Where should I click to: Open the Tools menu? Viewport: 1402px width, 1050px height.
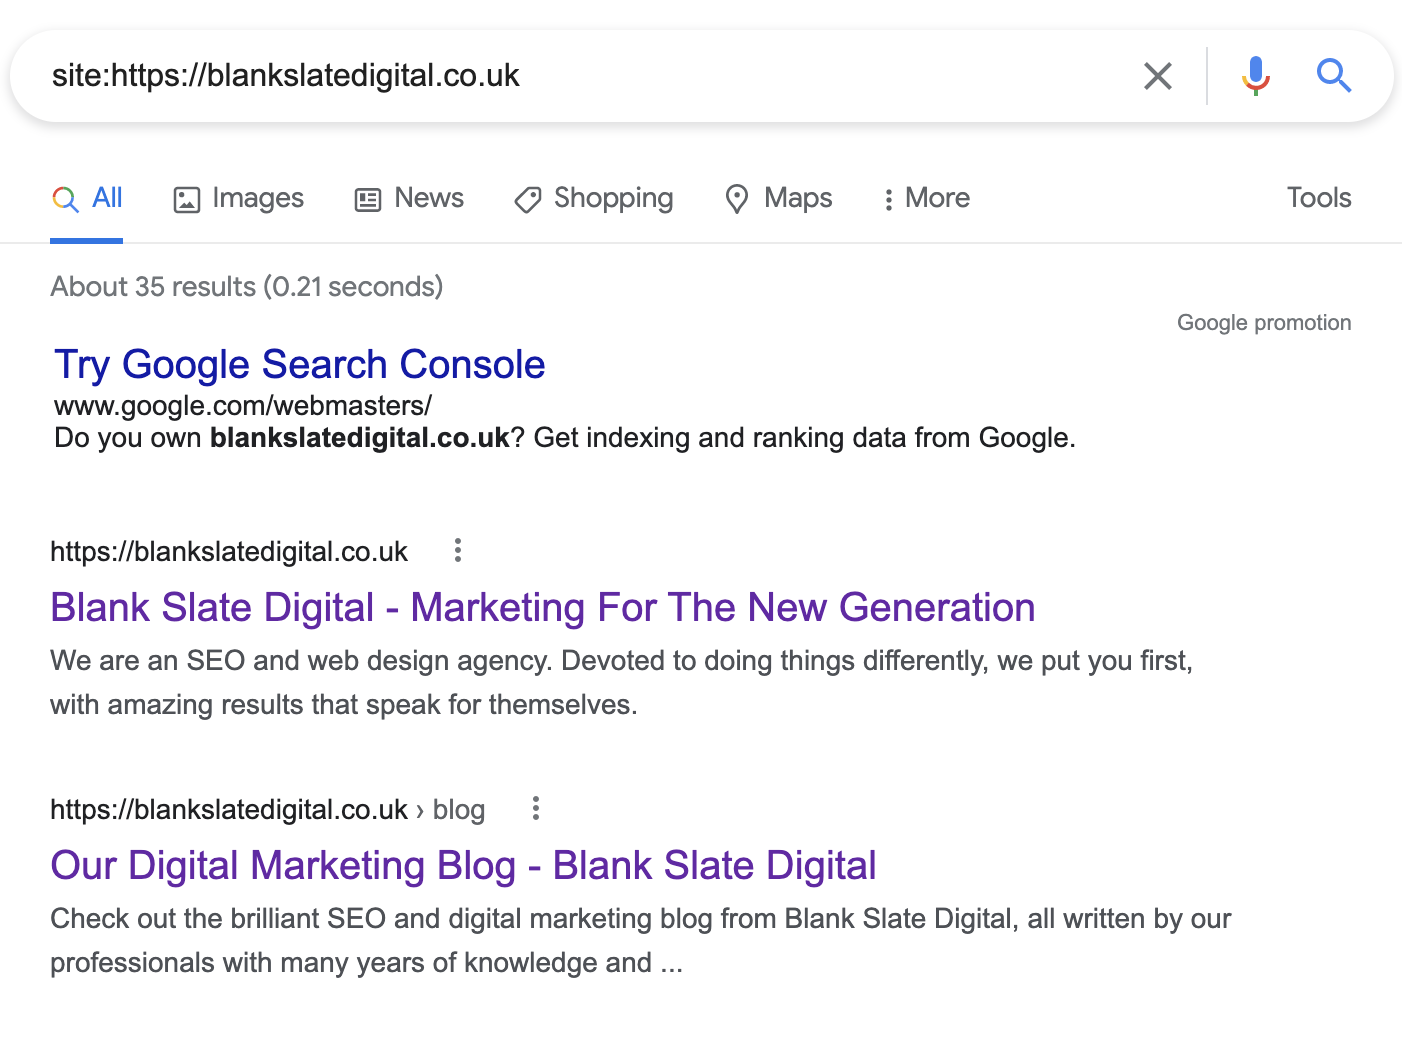click(x=1319, y=198)
